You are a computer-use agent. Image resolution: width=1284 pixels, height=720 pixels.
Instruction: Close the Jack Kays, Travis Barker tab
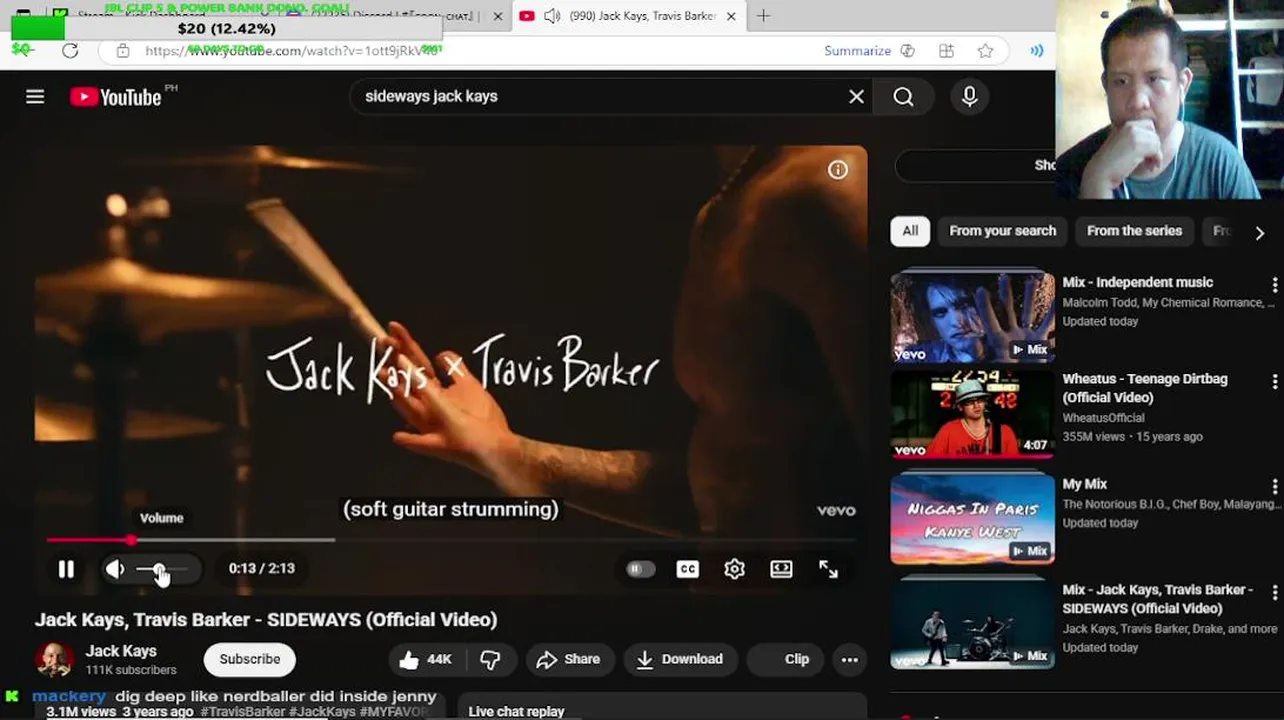[731, 16]
